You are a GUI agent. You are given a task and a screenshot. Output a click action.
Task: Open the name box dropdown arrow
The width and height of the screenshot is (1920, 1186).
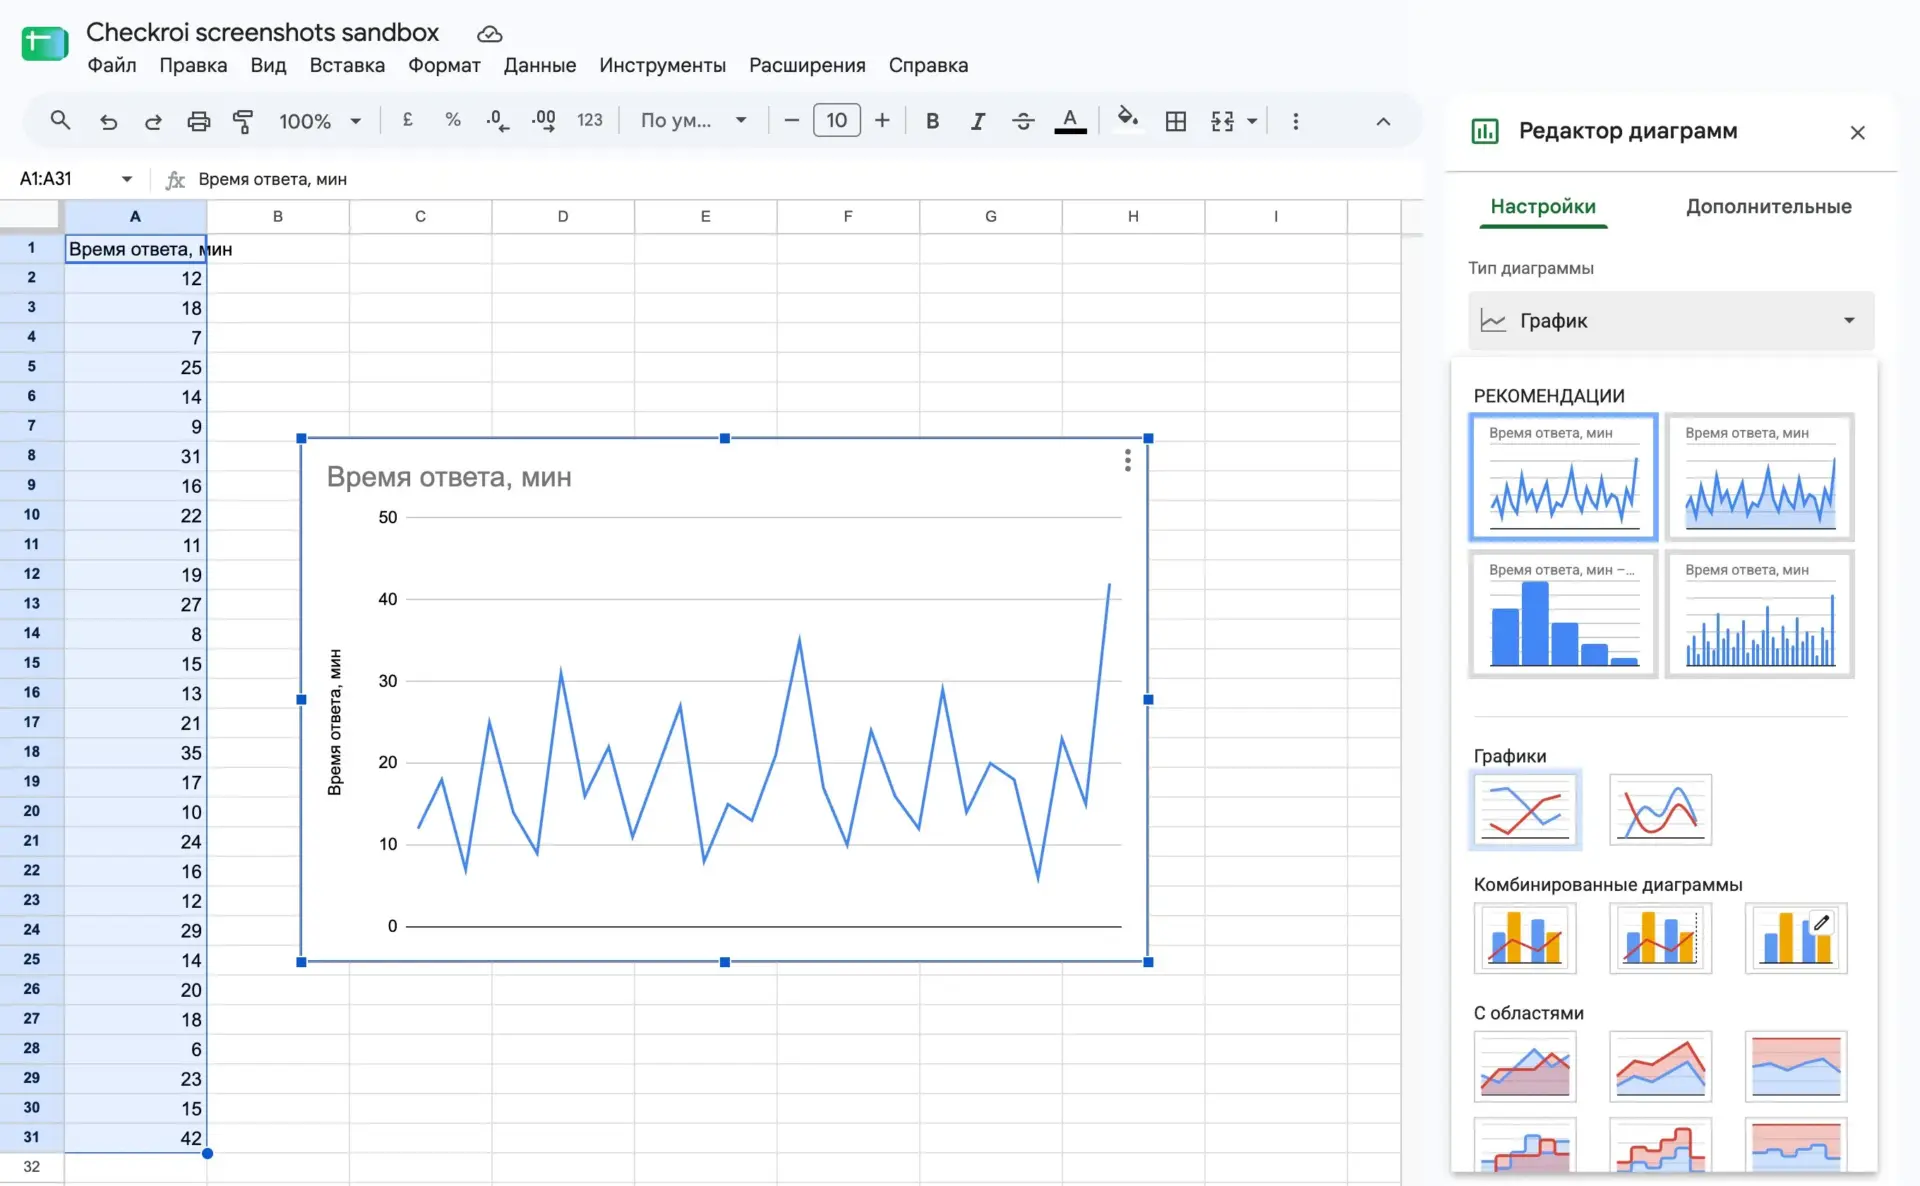127,179
